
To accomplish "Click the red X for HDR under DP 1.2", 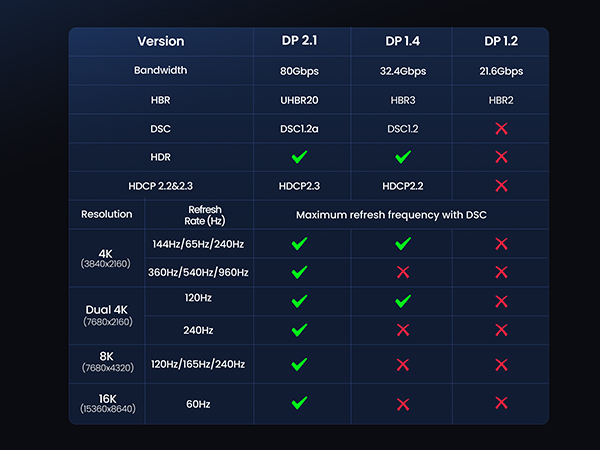I will 501,157.
